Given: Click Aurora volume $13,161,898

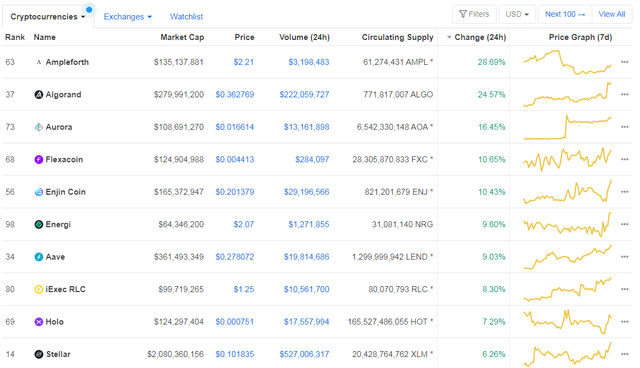Looking at the screenshot, I should click(307, 127).
